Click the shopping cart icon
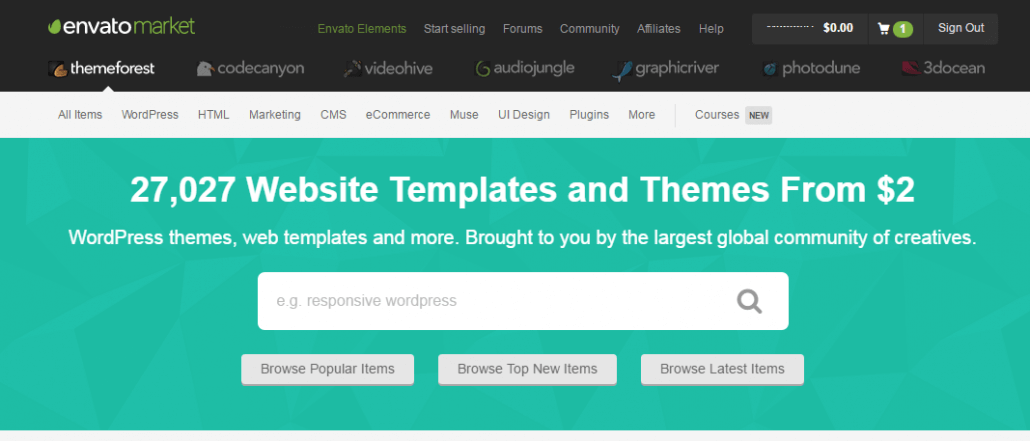 click(x=884, y=29)
